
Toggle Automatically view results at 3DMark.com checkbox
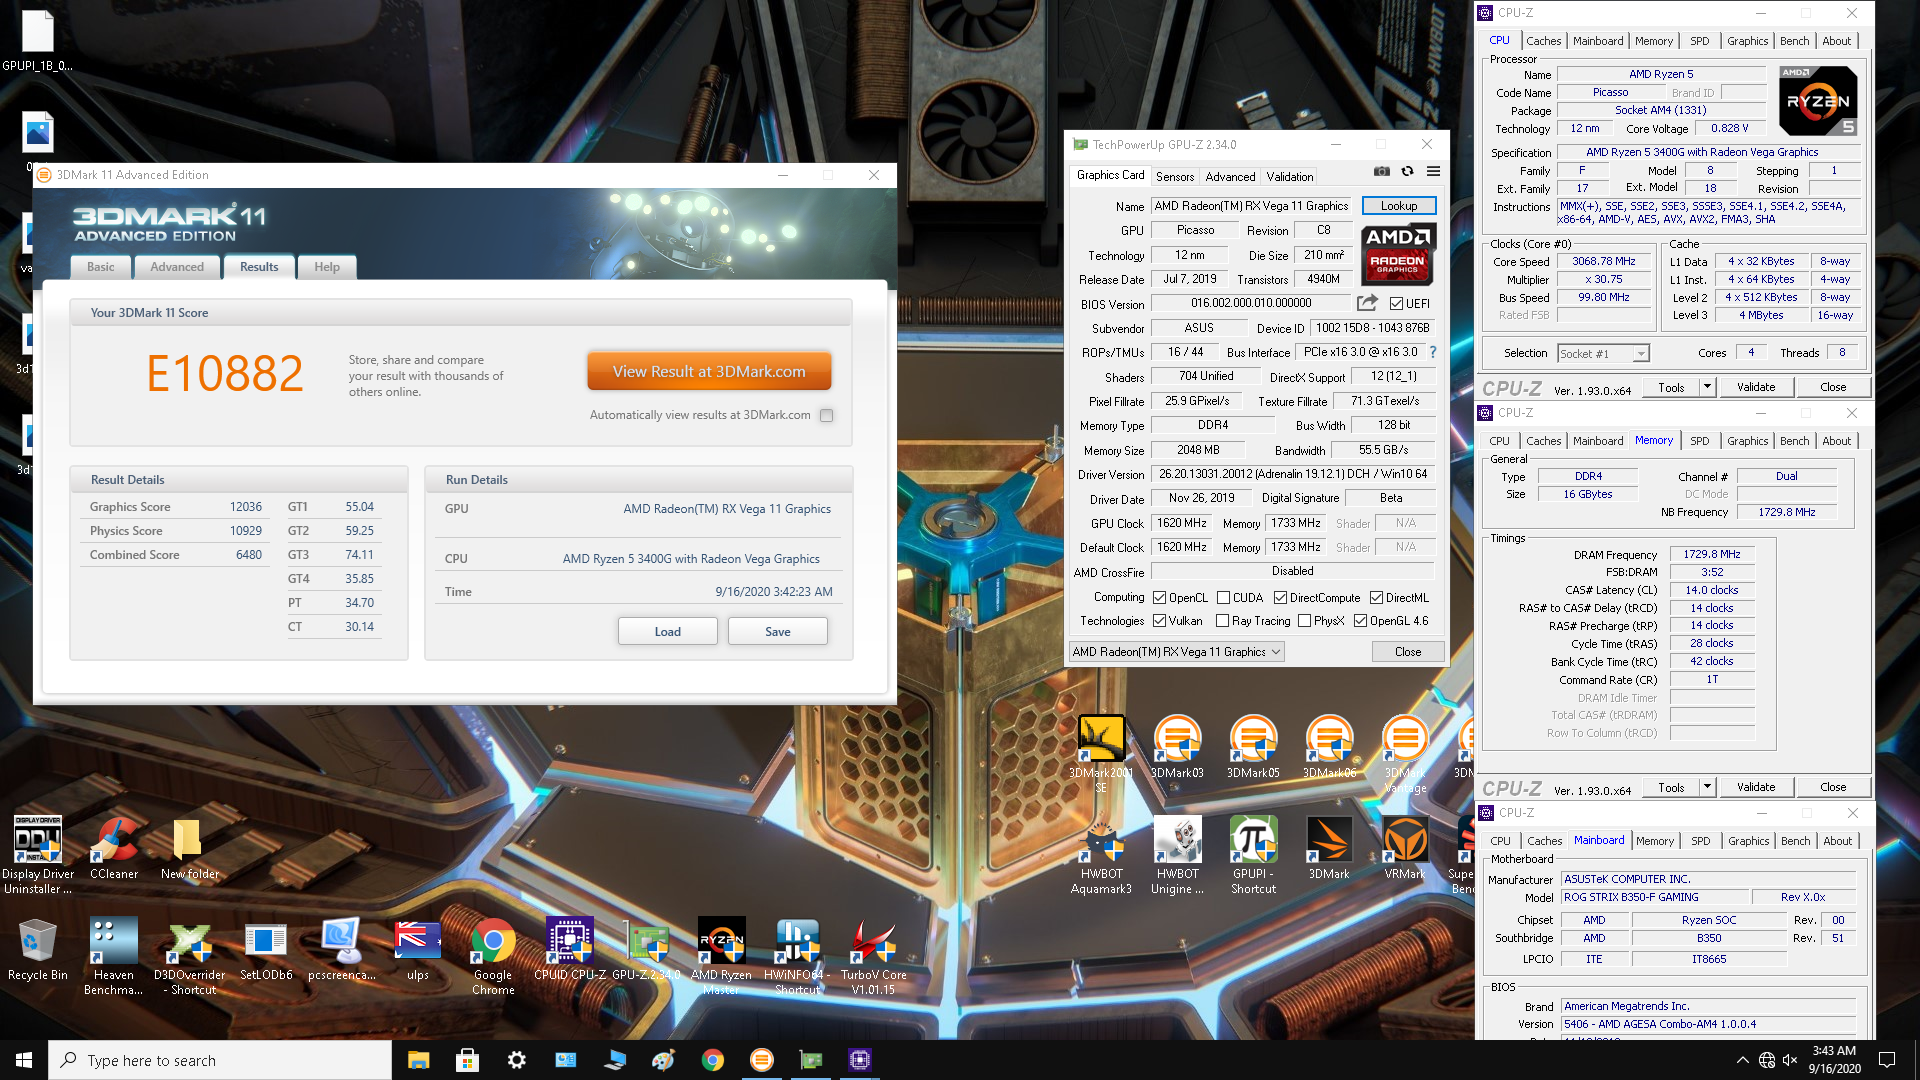826,415
